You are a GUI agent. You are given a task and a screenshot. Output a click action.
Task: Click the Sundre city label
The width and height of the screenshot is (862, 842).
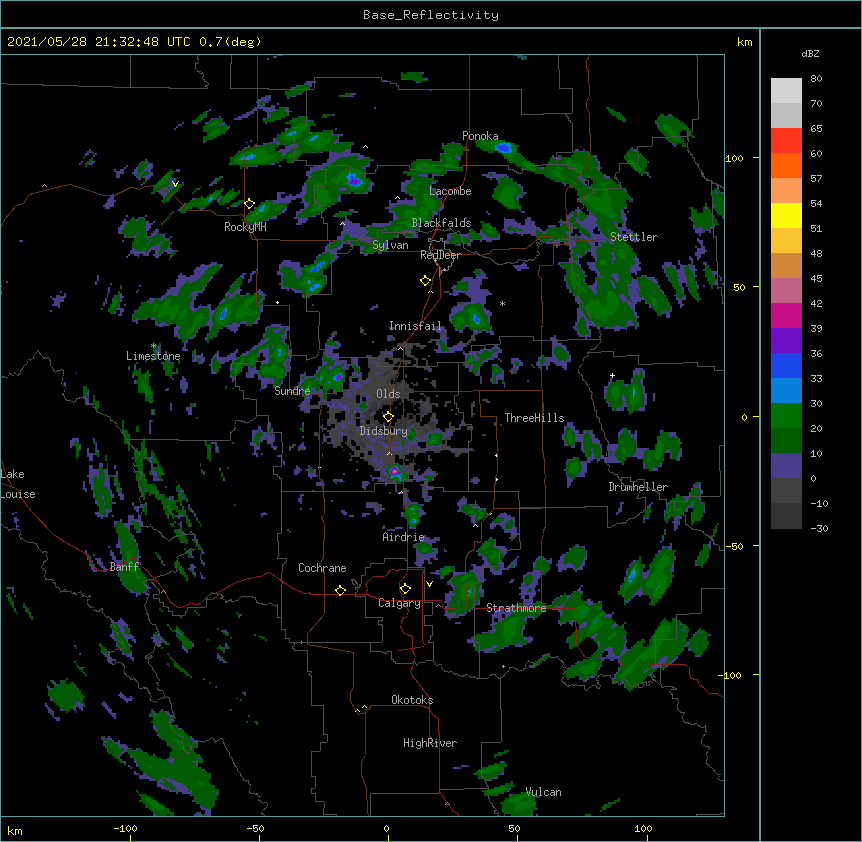pos(292,391)
